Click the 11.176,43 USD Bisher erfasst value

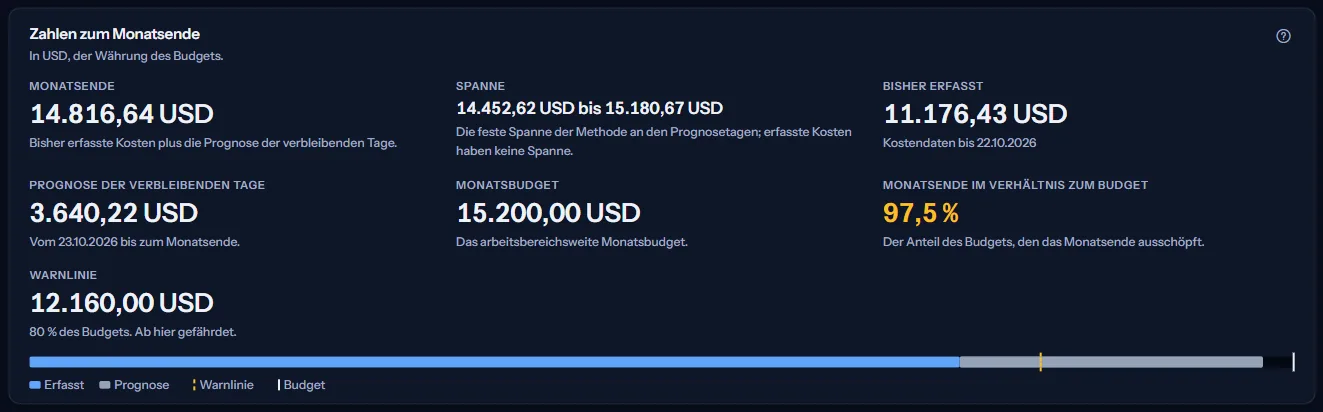975,114
